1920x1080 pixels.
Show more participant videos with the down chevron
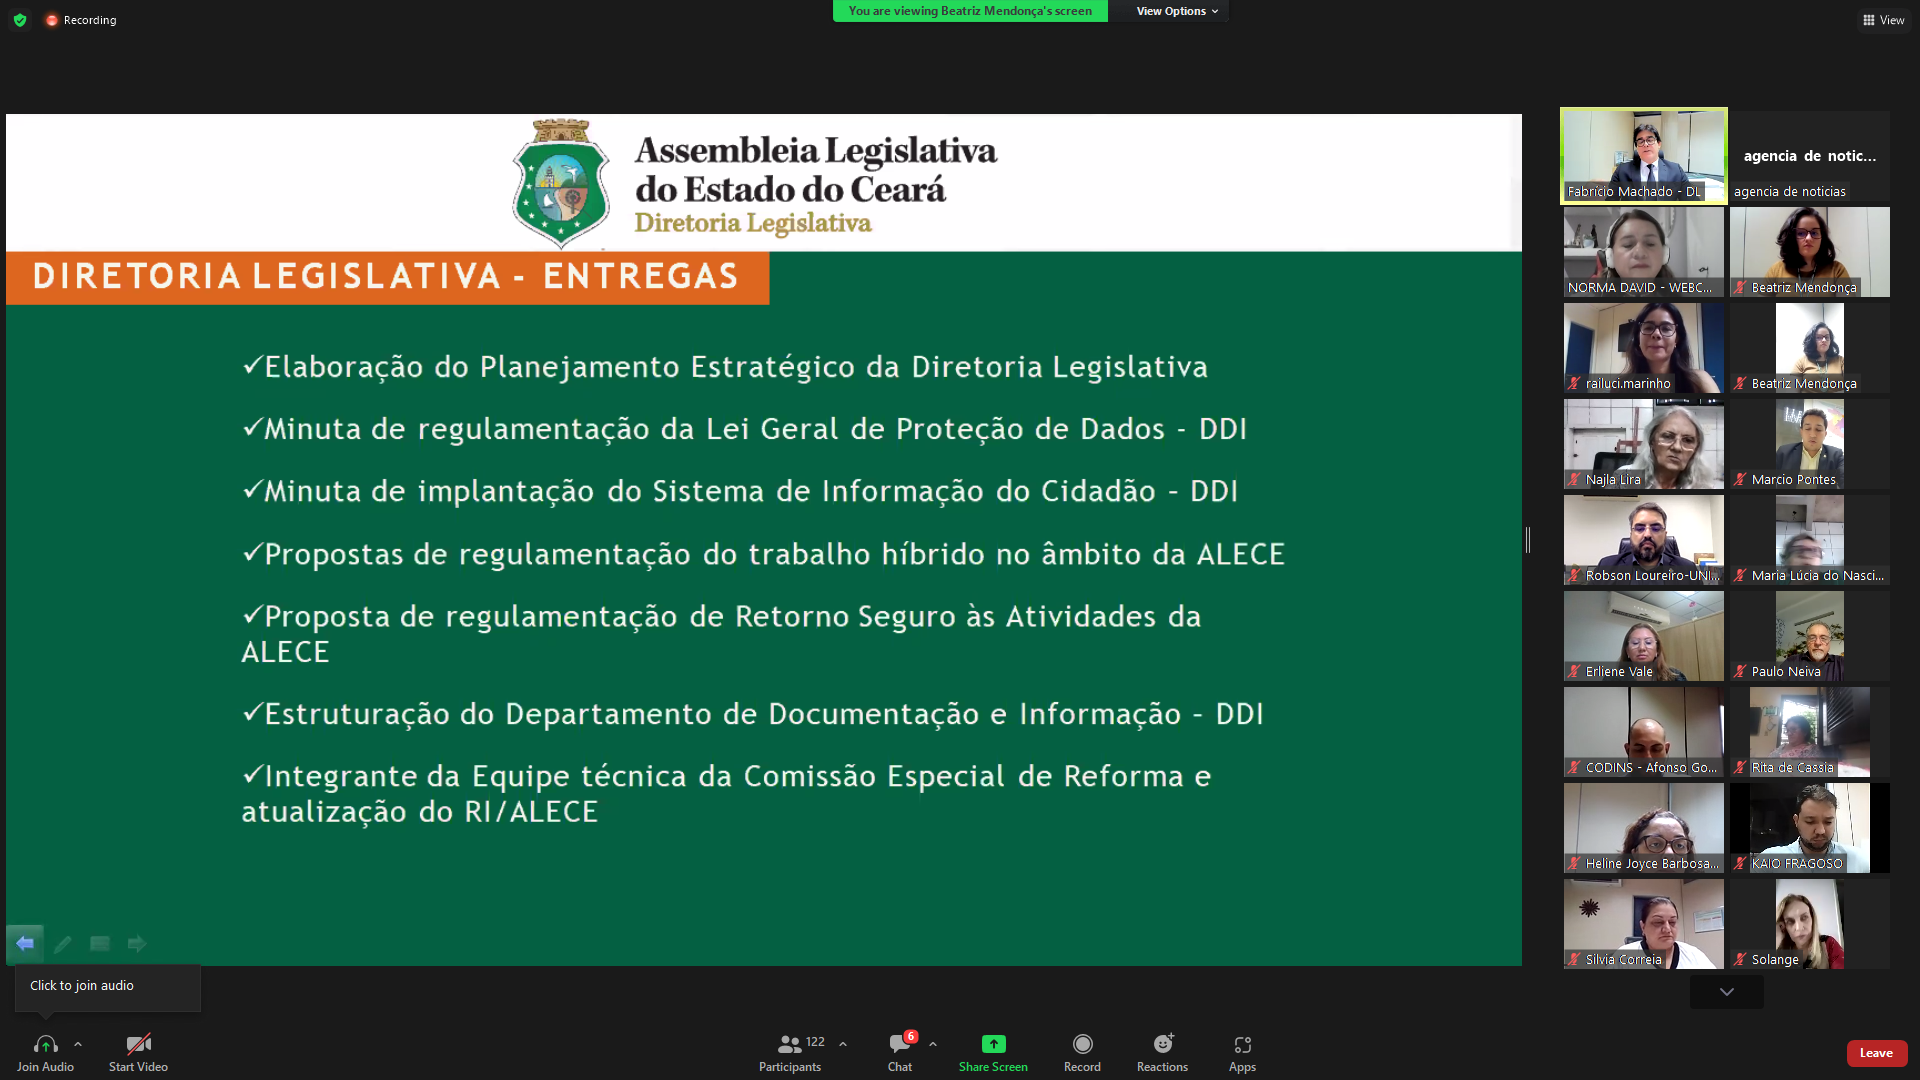(1726, 992)
